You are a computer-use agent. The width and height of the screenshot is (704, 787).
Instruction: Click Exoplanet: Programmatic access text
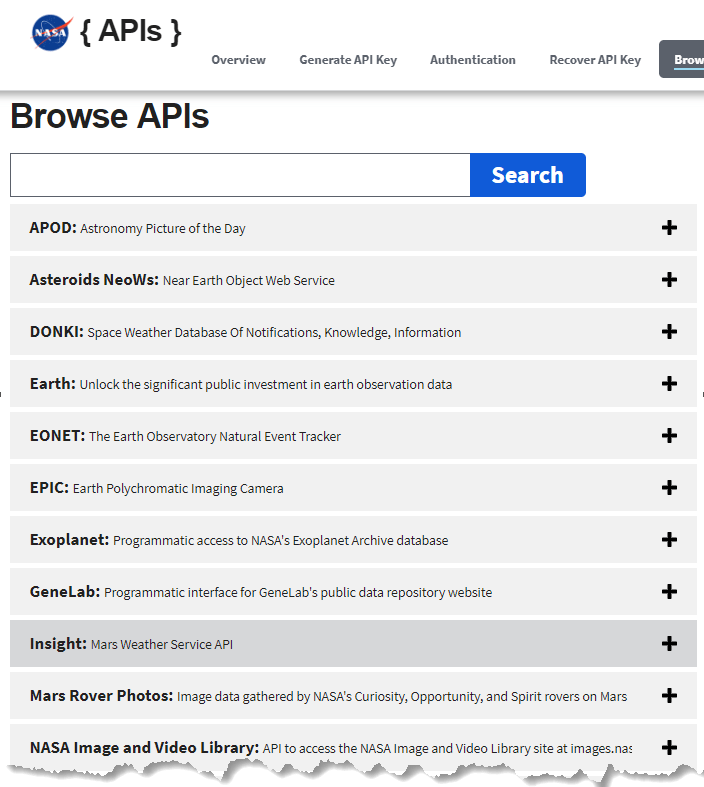point(239,540)
